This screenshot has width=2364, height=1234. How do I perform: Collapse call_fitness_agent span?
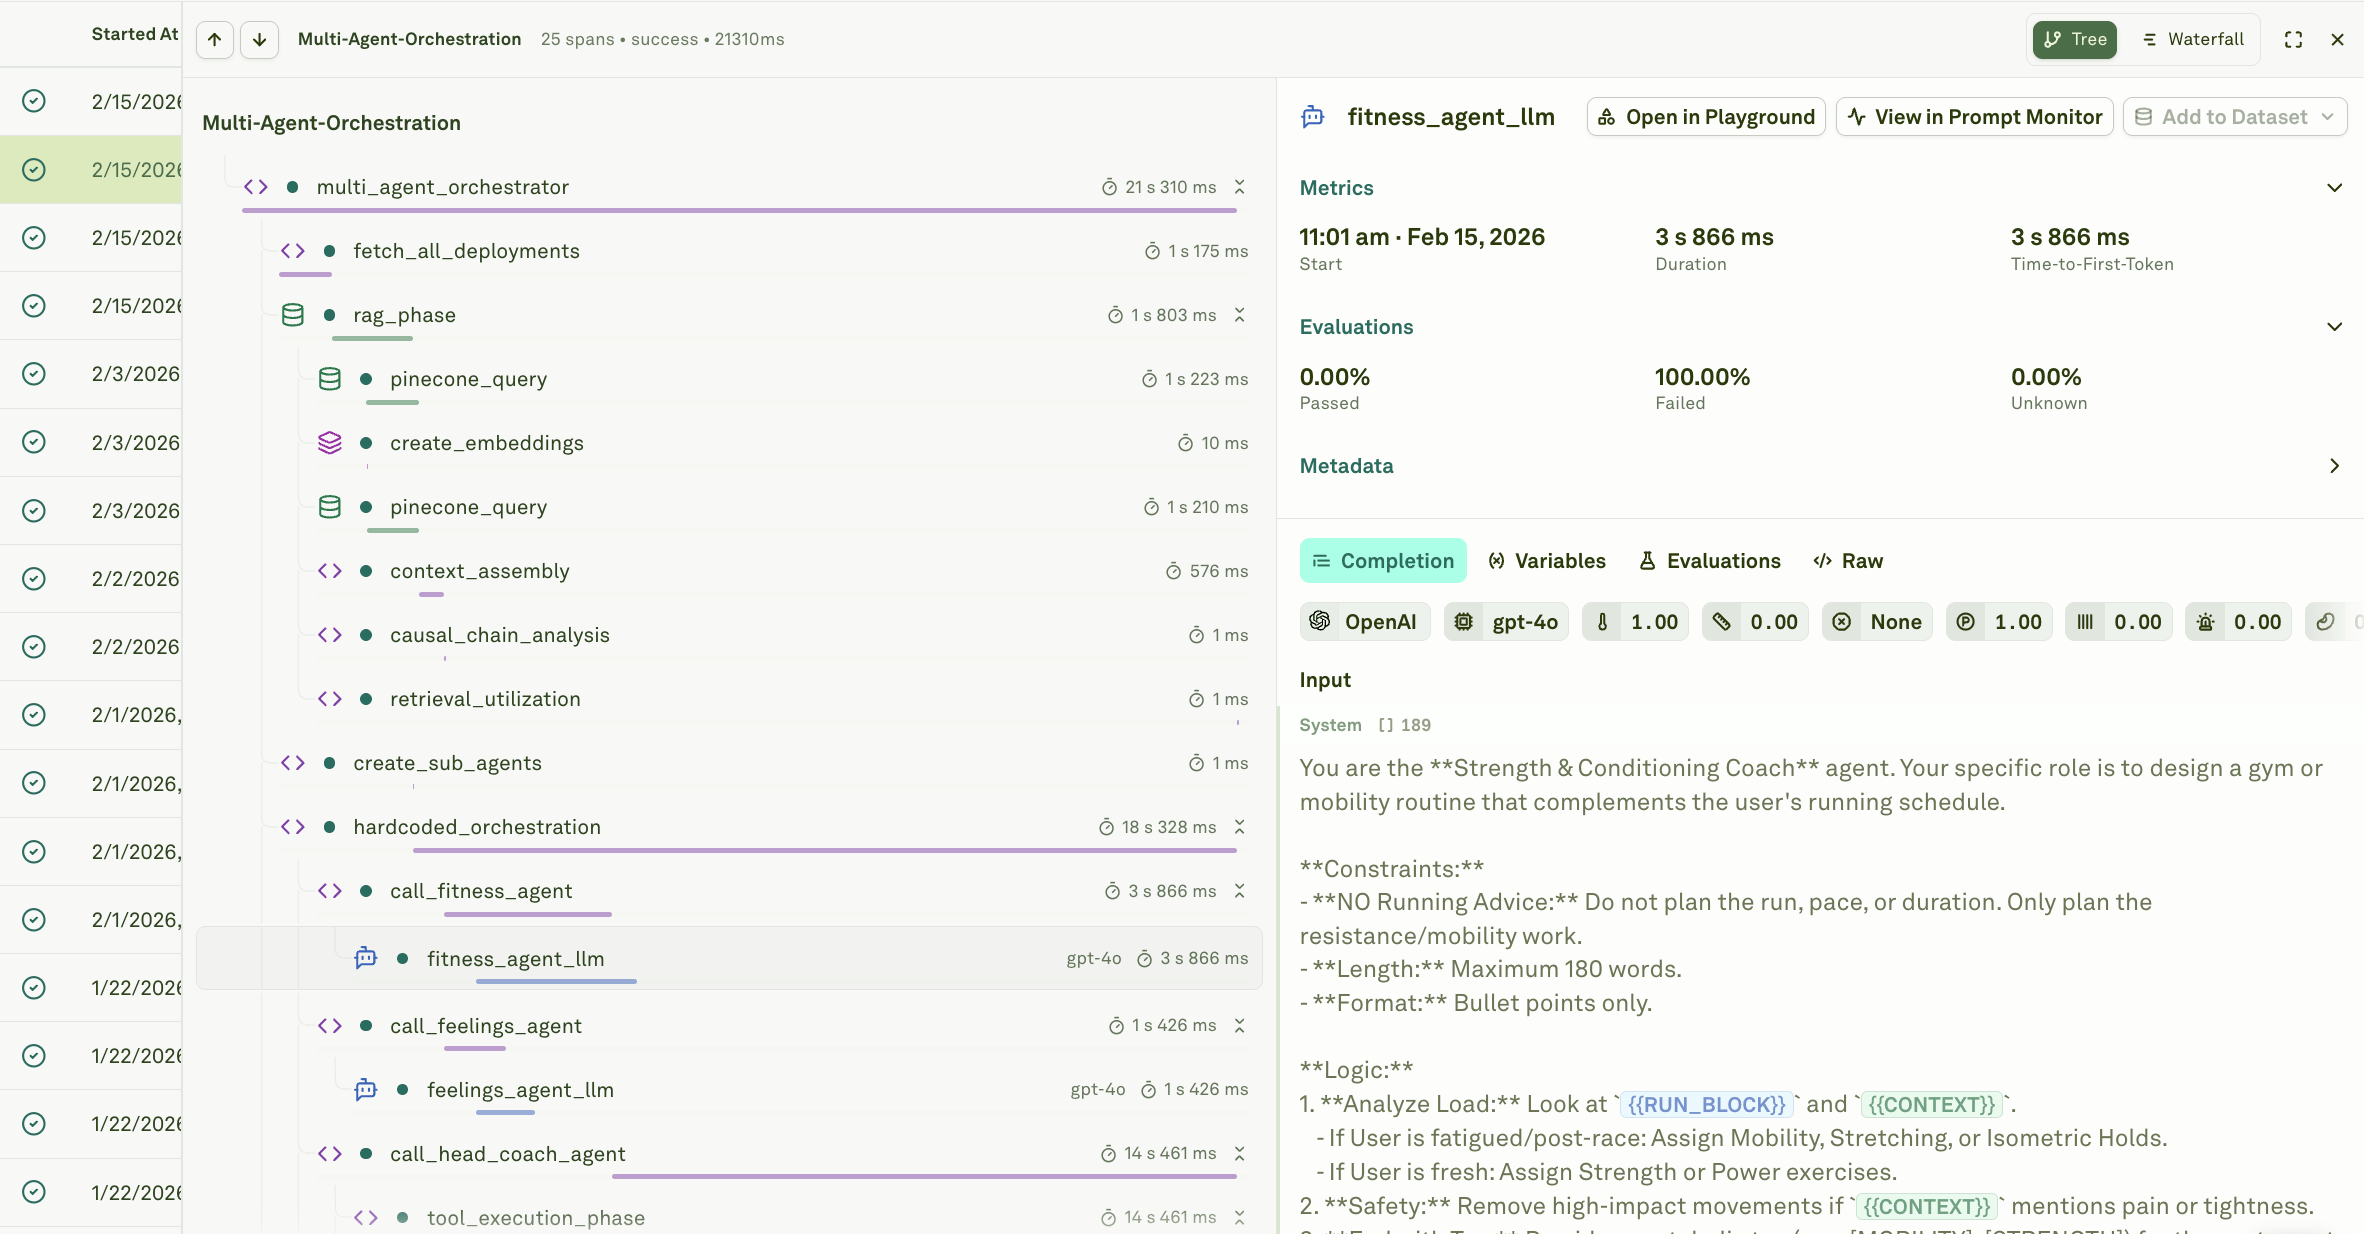pyautogui.click(x=1240, y=891)
